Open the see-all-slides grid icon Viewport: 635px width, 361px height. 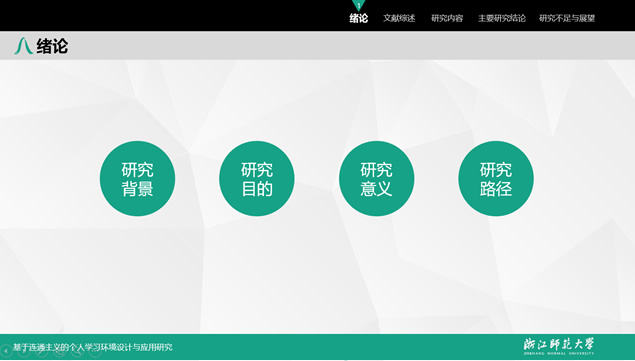(x=60, y=351)
